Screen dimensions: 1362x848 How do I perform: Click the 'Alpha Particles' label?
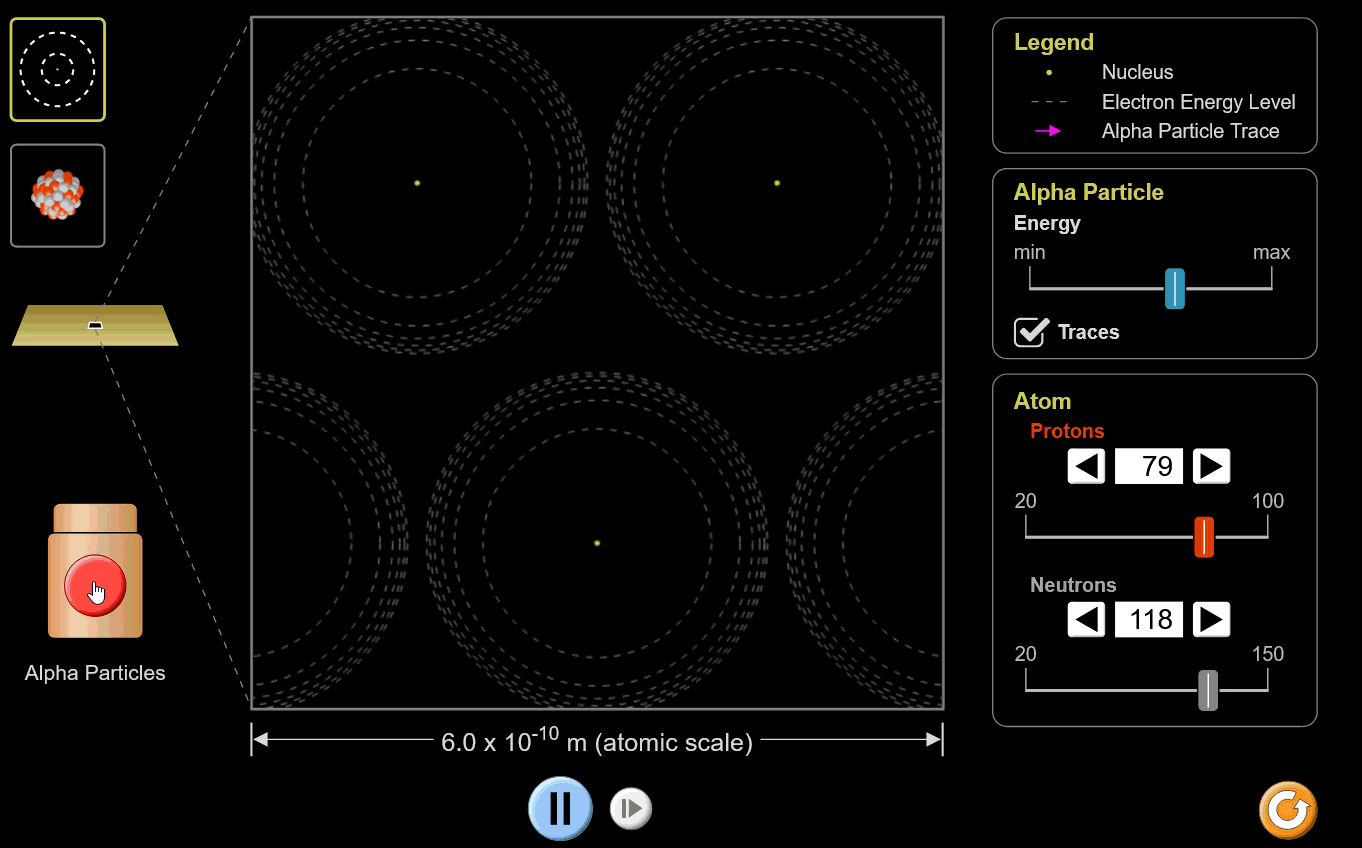click(95, 673)
